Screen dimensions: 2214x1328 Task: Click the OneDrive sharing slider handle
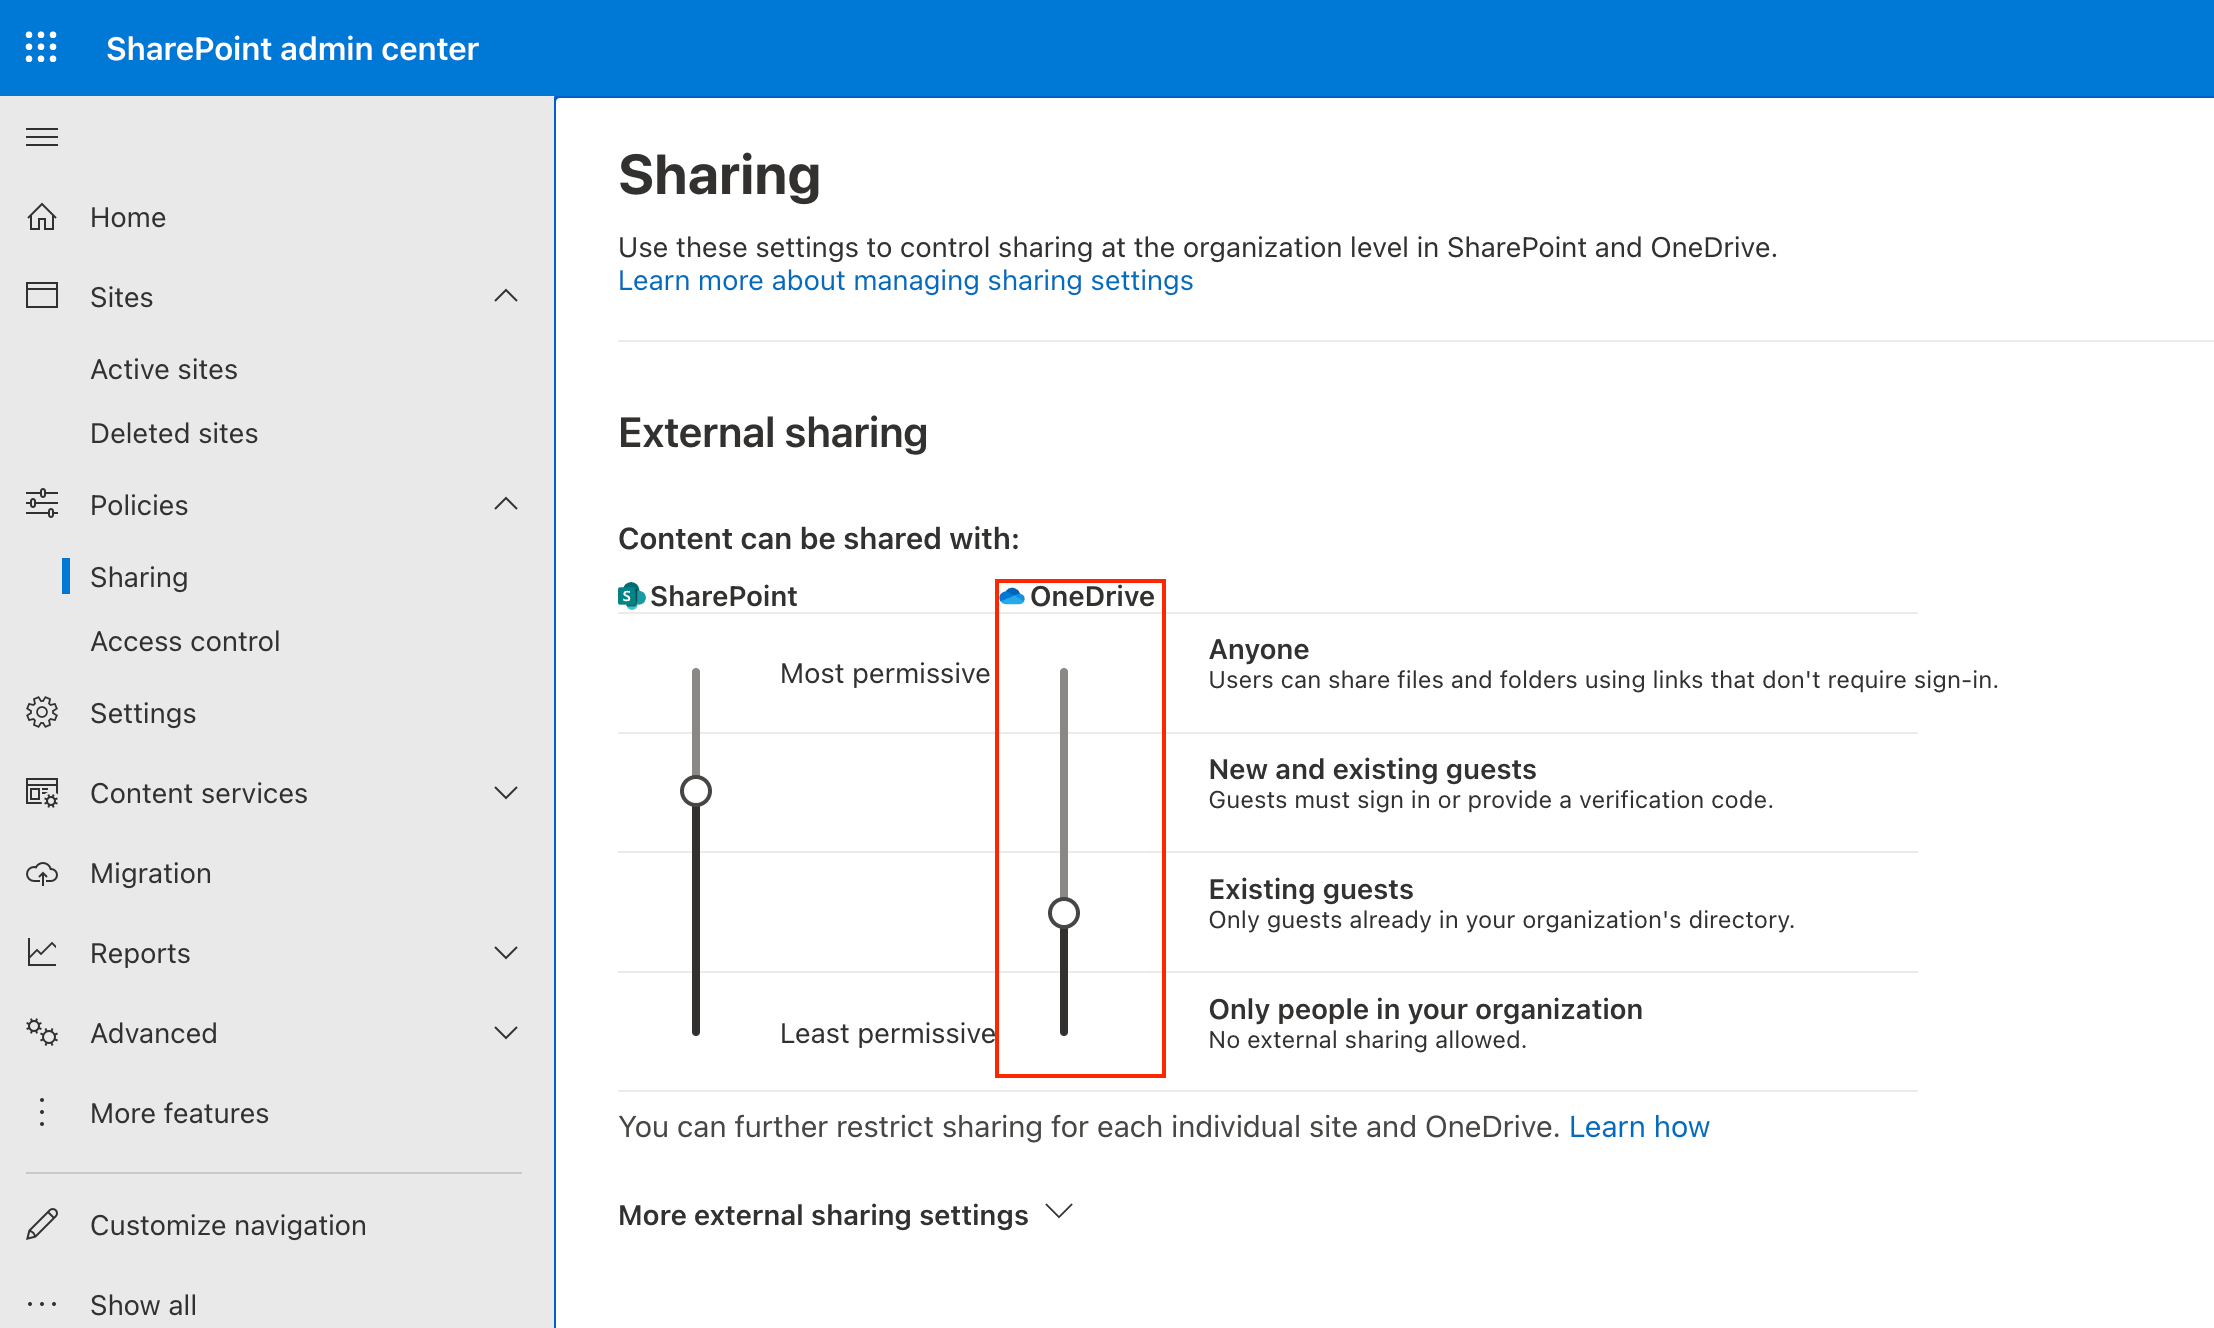tap(1064, 913)
